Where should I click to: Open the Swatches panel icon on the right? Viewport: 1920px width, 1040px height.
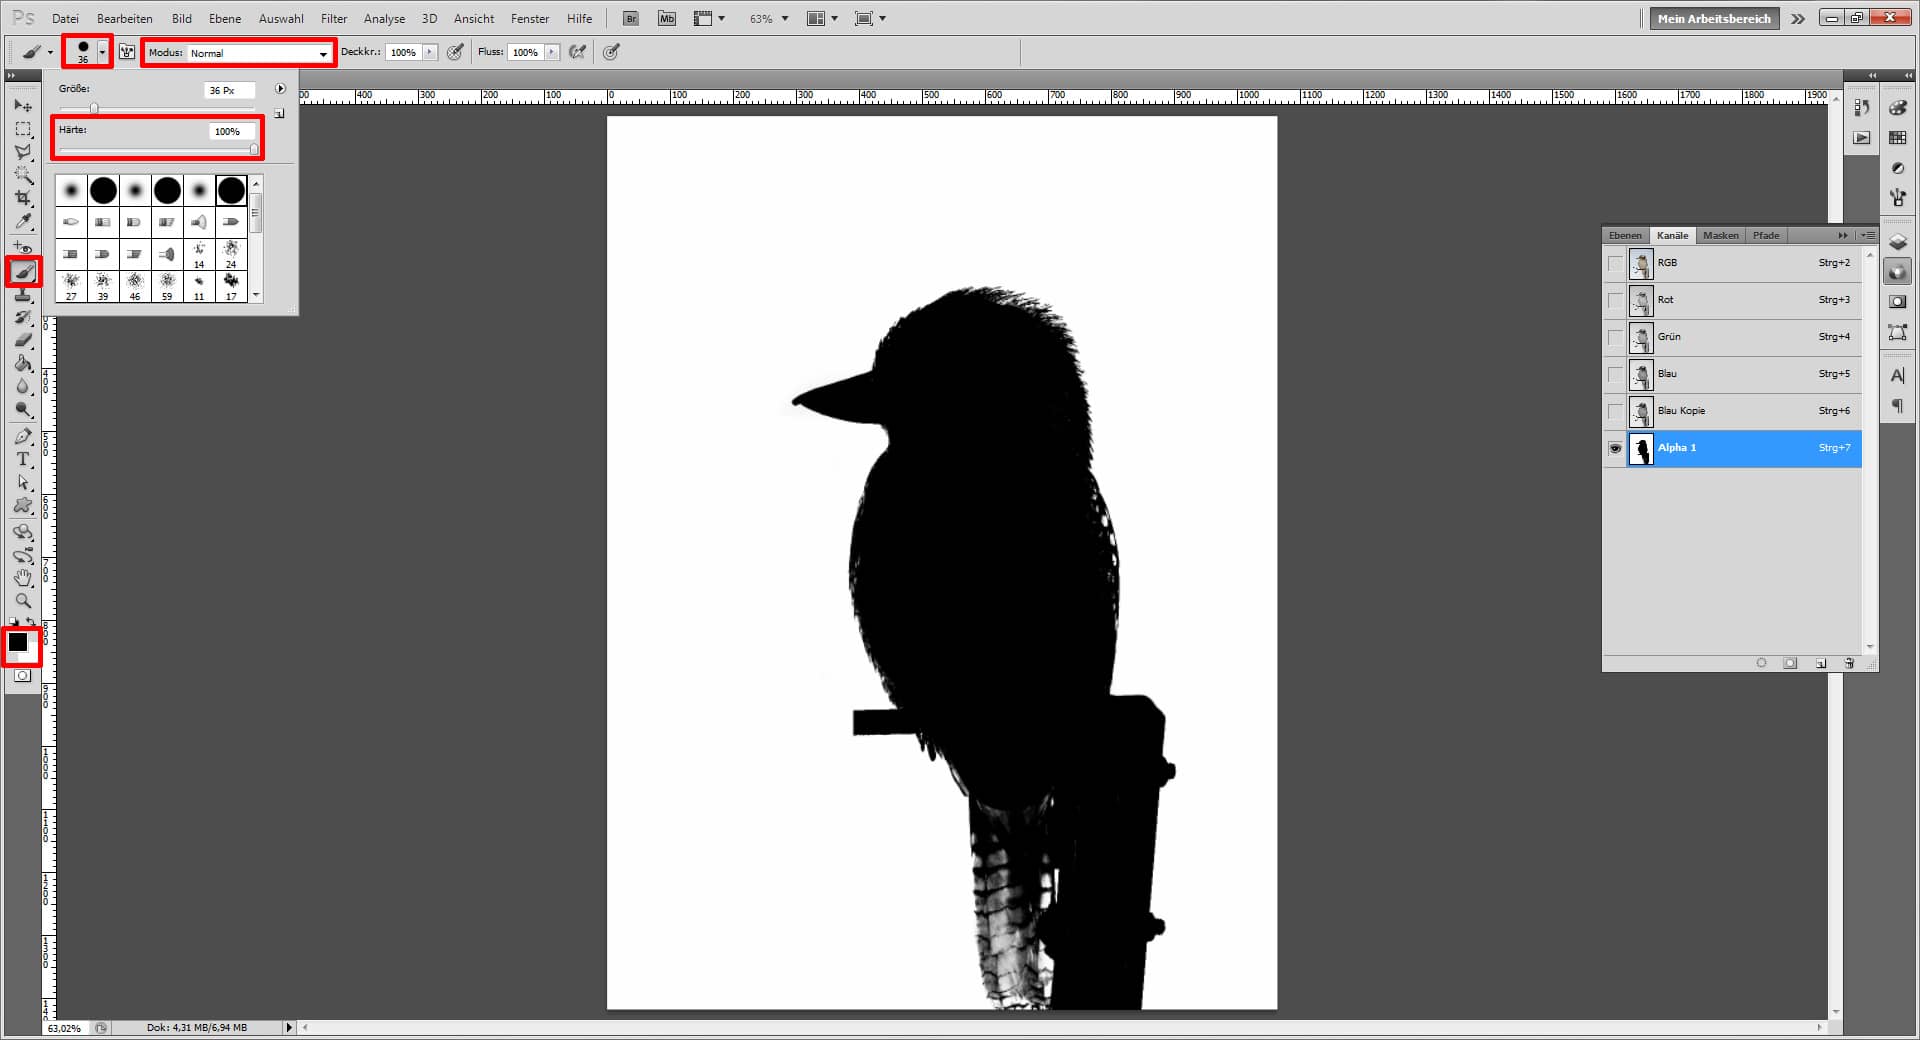tap(1898, 138)
